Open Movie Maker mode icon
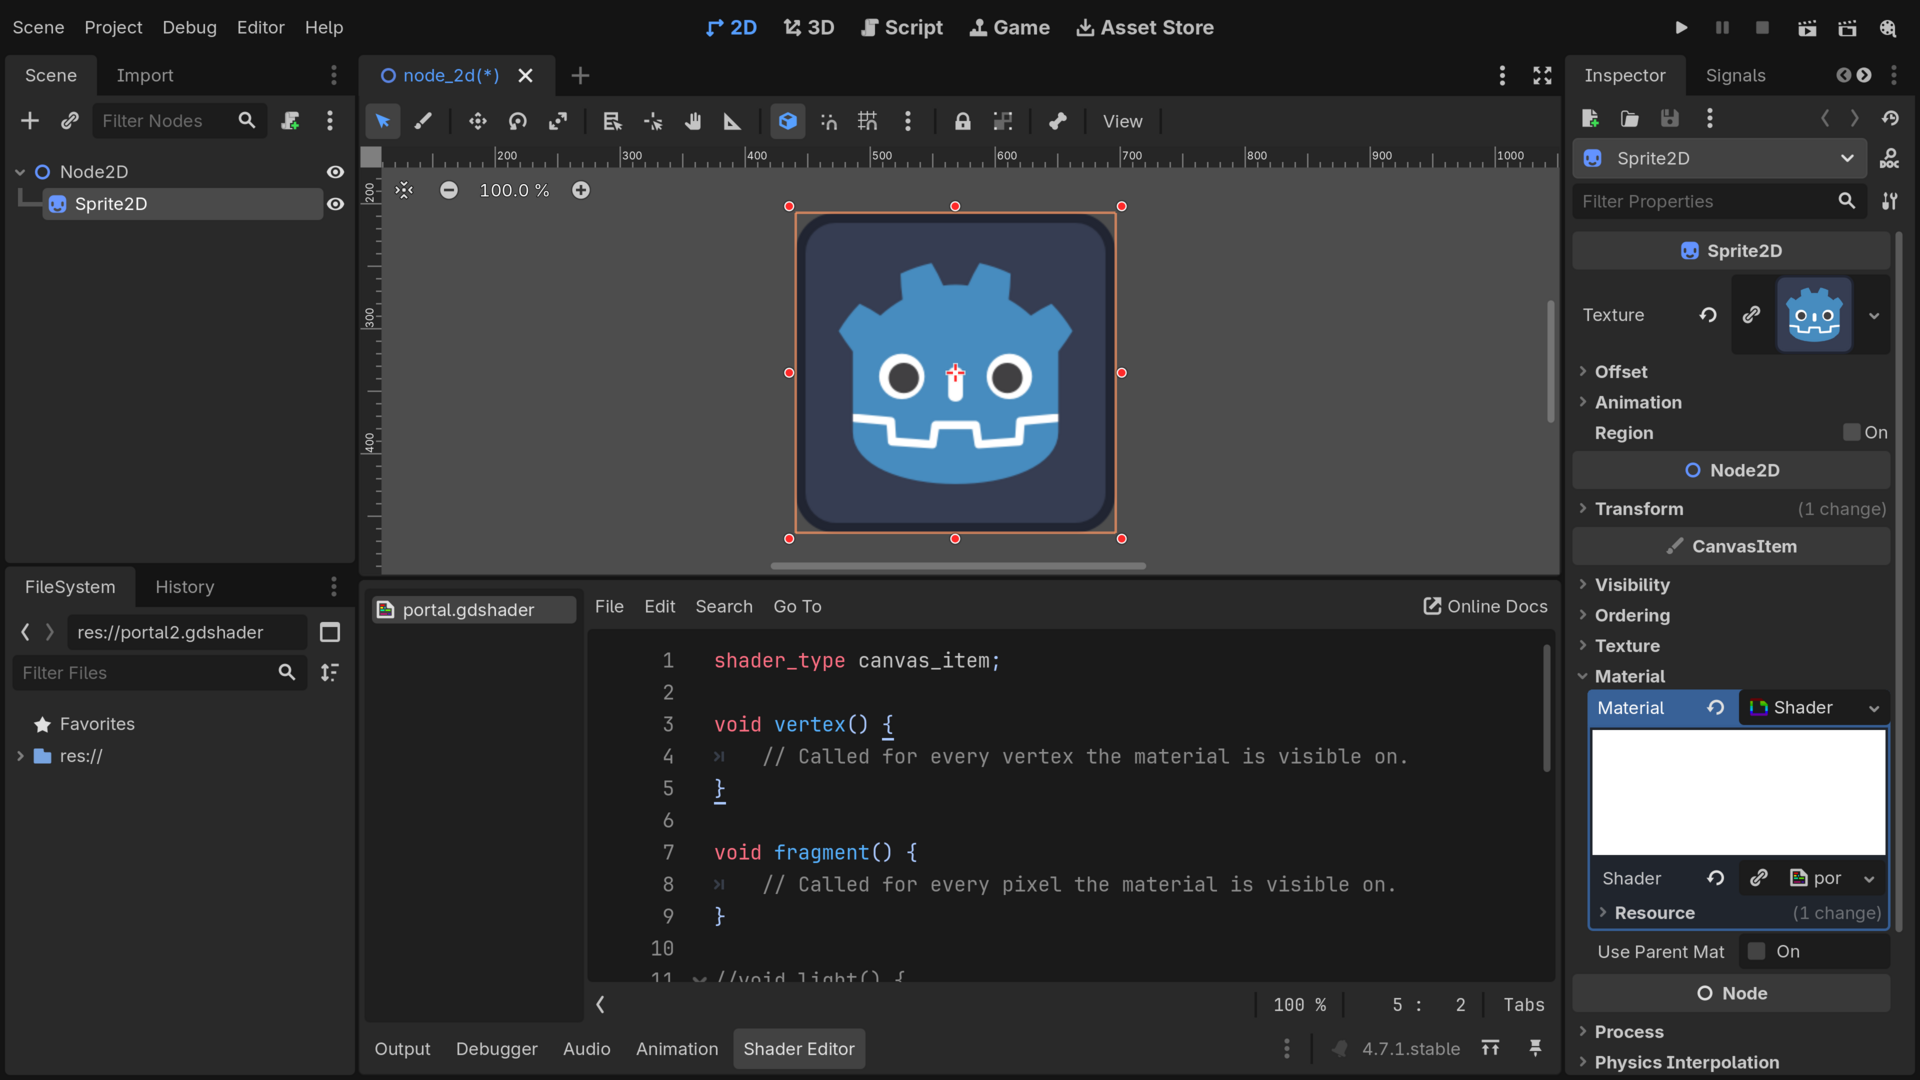The image size is (1920, 1080). 1888,28
